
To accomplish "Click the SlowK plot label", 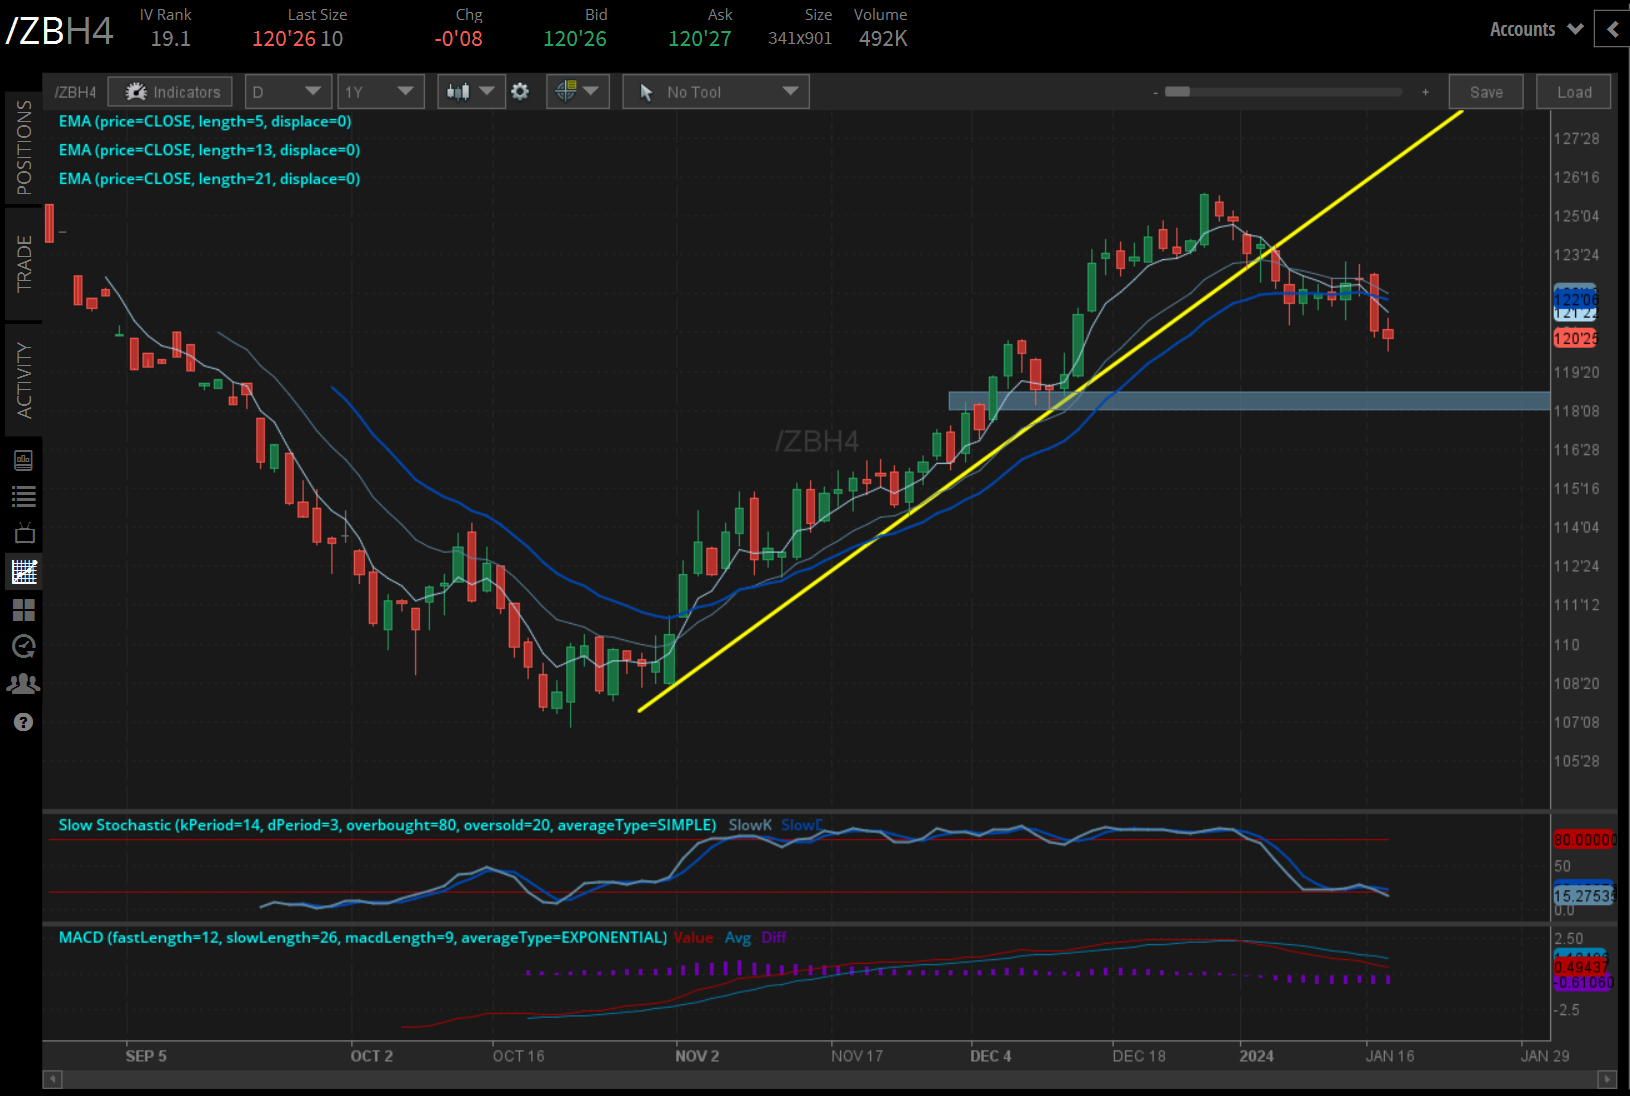I will [750, 825].
